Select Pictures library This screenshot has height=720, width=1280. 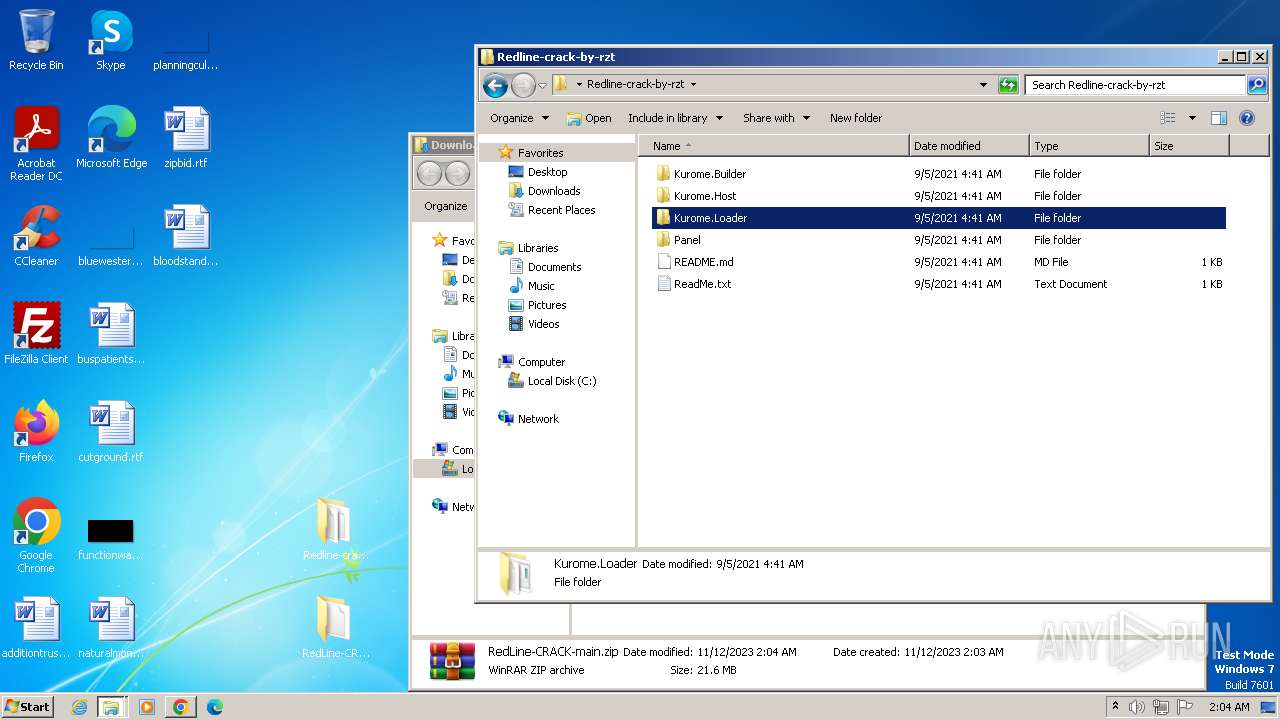547,305
